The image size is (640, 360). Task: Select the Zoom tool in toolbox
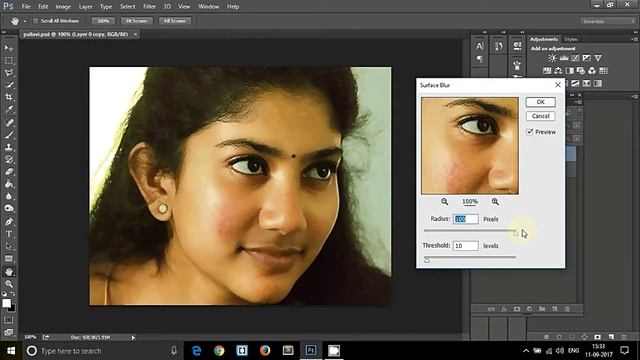click(9, 284)
